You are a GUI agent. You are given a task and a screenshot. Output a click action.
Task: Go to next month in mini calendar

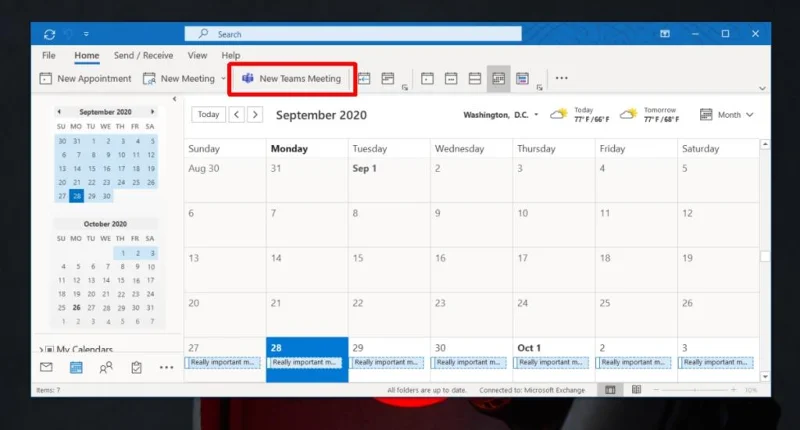(152, 112)
